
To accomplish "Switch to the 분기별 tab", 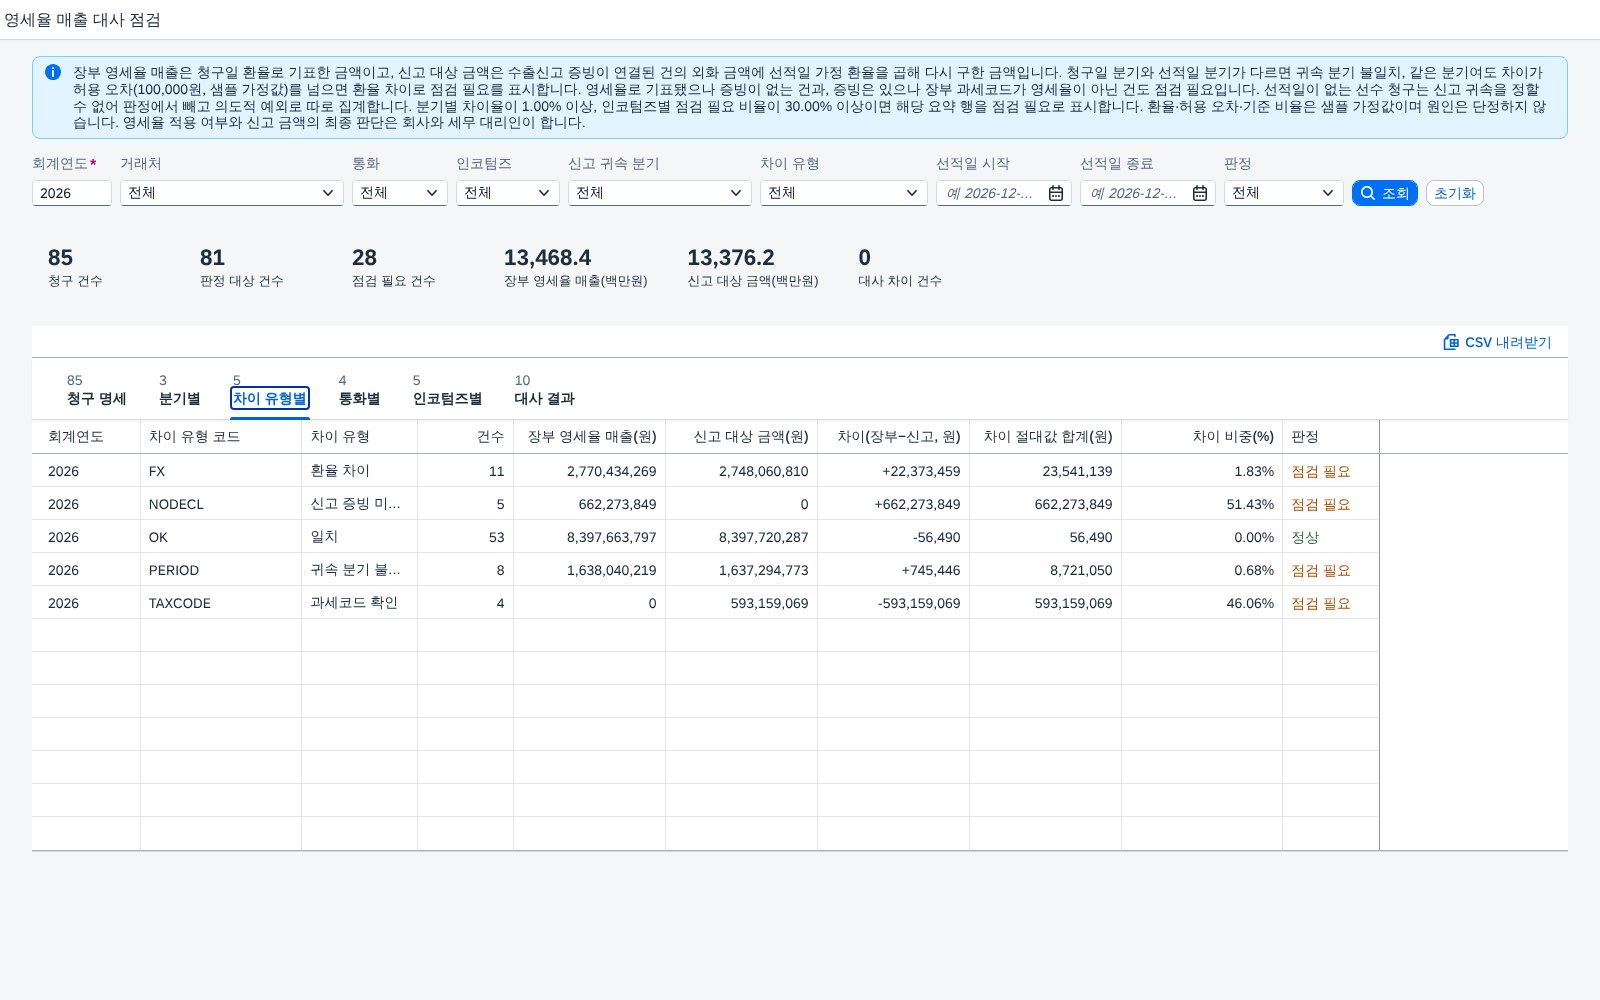I will tap(180, 390).
